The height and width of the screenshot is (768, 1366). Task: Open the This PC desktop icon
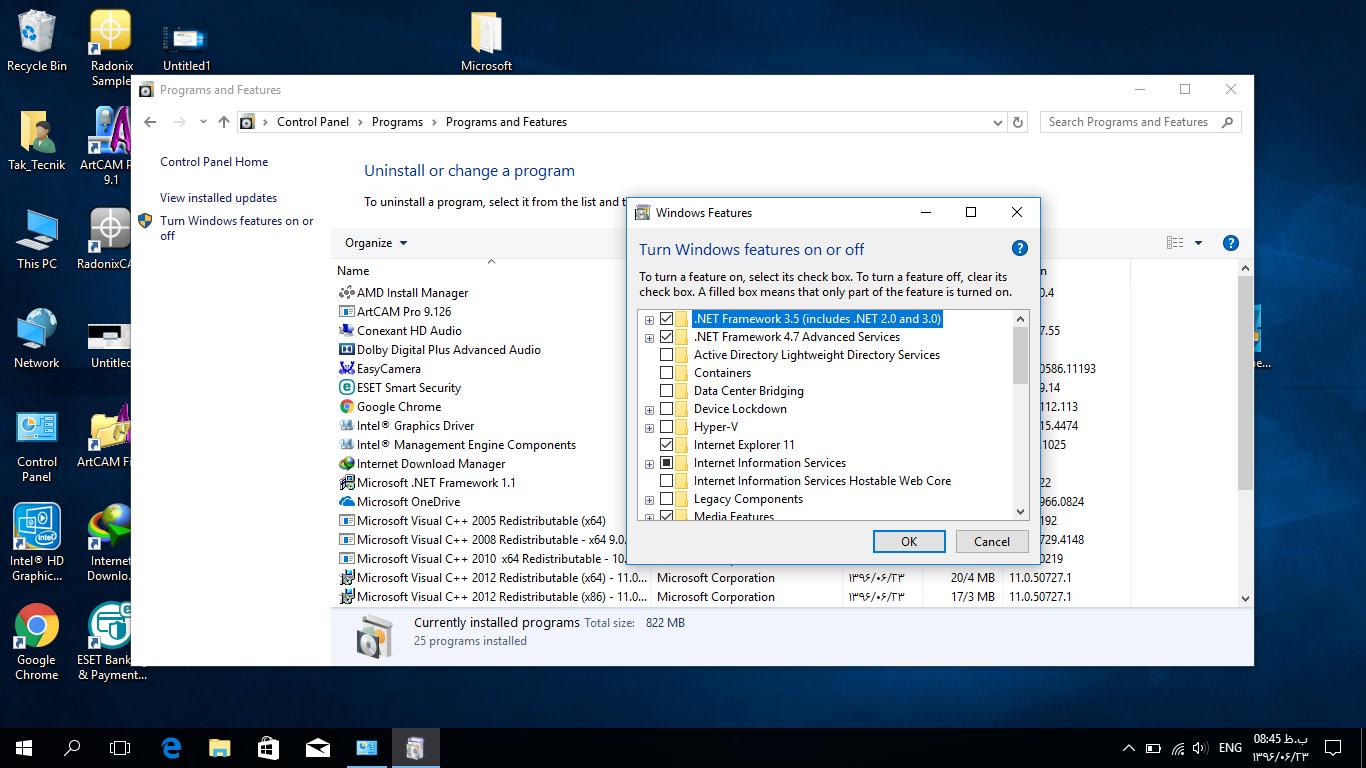click(37, 240)
